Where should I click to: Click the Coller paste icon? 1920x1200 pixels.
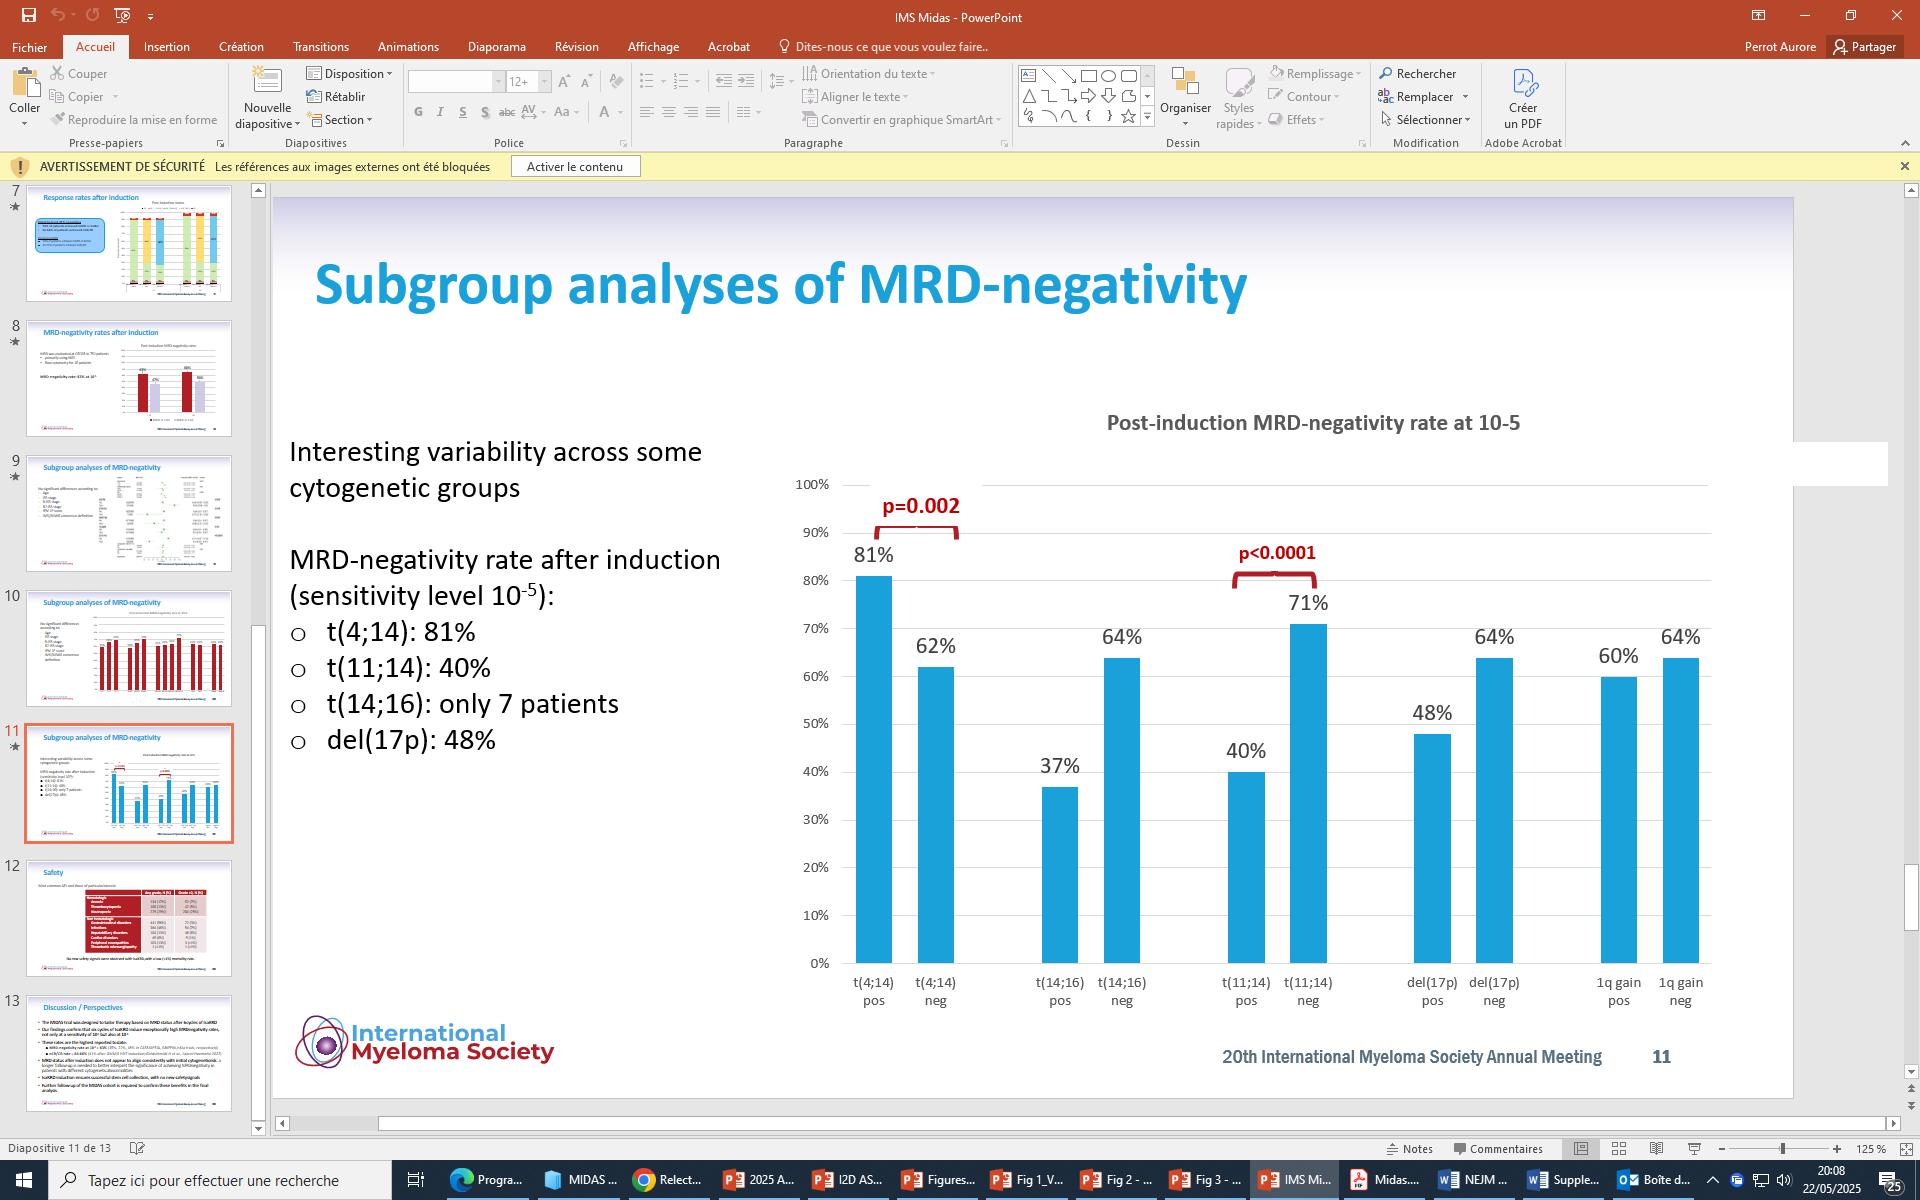tap(24, 84)
